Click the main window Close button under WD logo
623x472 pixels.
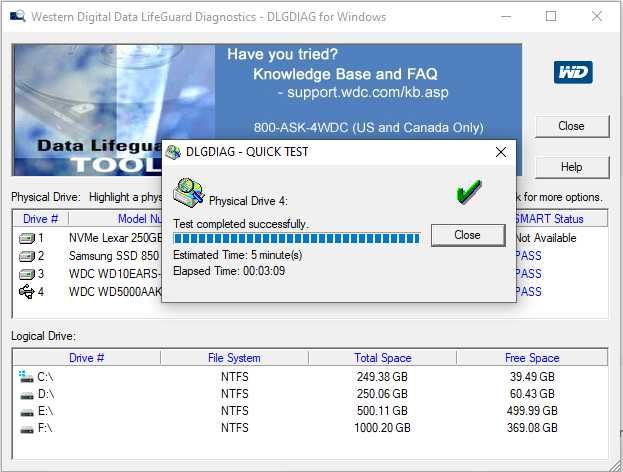click(x=572, y=126)
